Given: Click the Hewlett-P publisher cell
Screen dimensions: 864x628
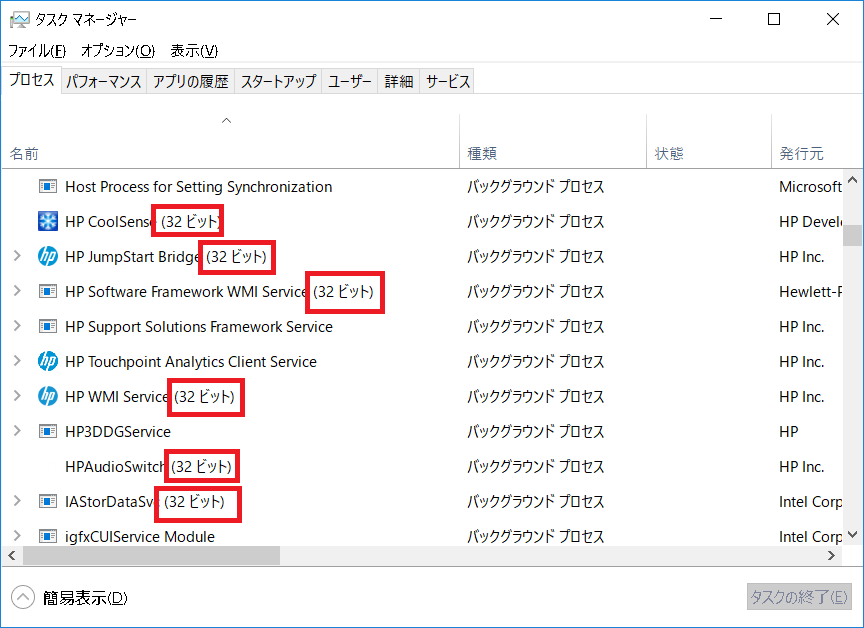Looking at the screenshot, I should (810, 291).
